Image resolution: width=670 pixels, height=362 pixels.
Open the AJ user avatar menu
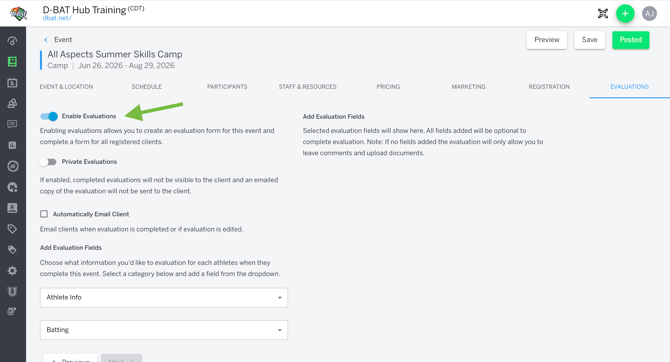coord(649,14)
